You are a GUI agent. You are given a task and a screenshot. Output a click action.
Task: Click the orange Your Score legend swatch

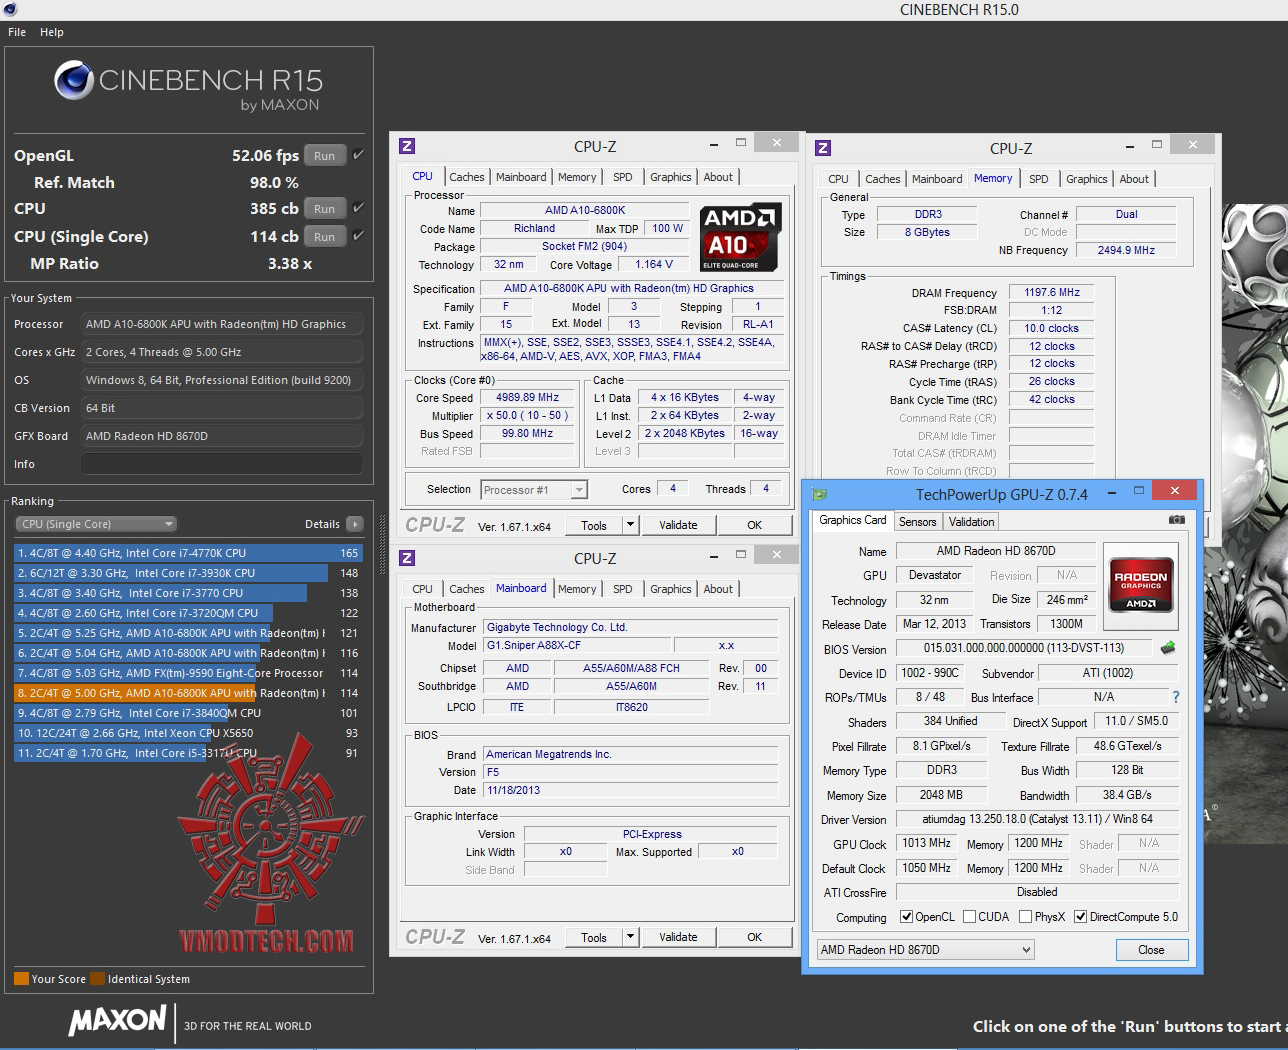pos(21,979)
